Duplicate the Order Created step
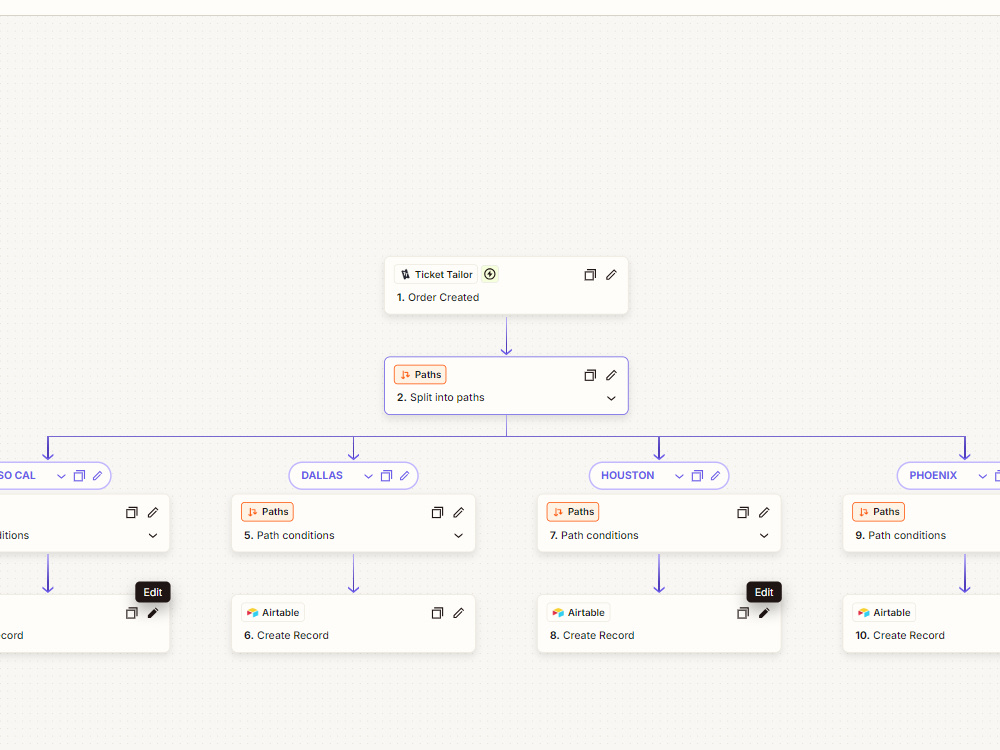 [x=590, y=275]
